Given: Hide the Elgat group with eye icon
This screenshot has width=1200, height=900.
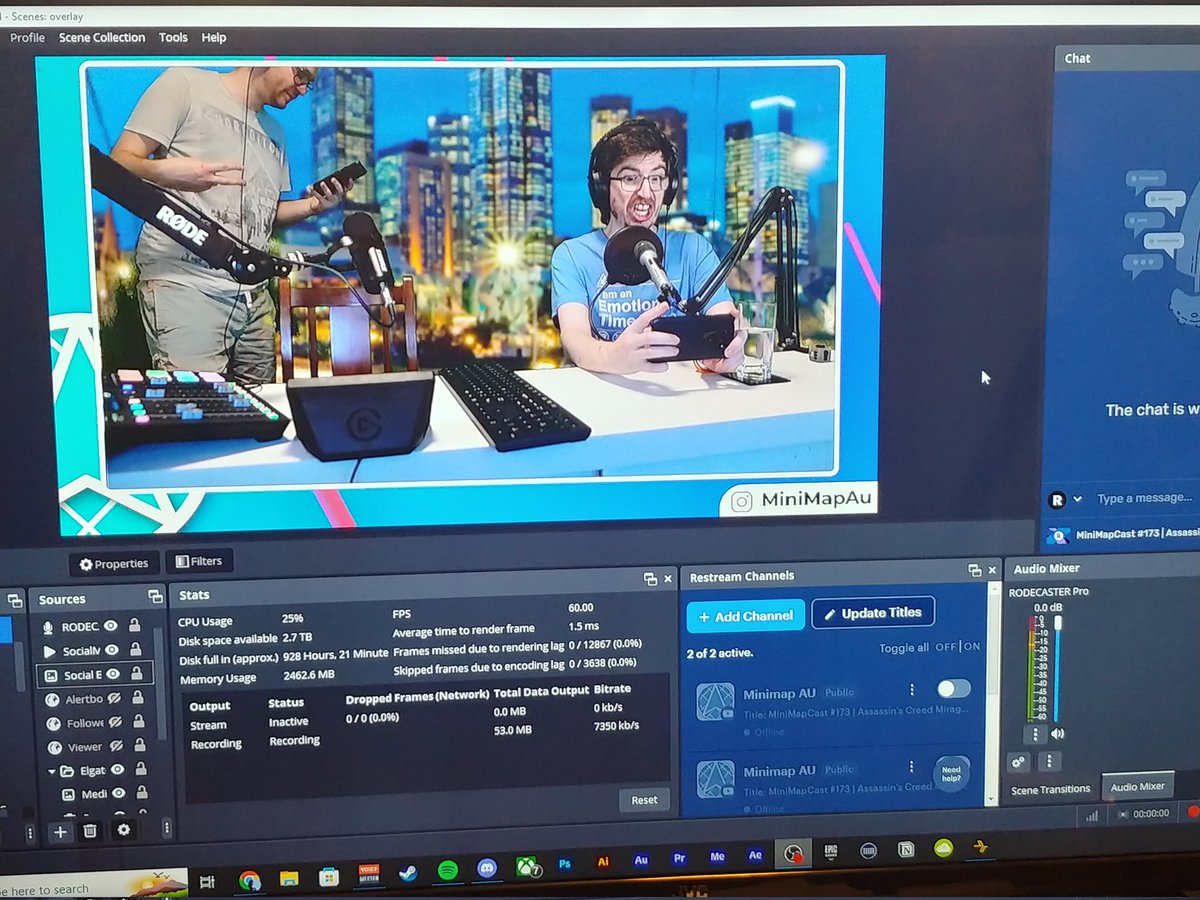Looking at the screenshot, I should 118,770.
